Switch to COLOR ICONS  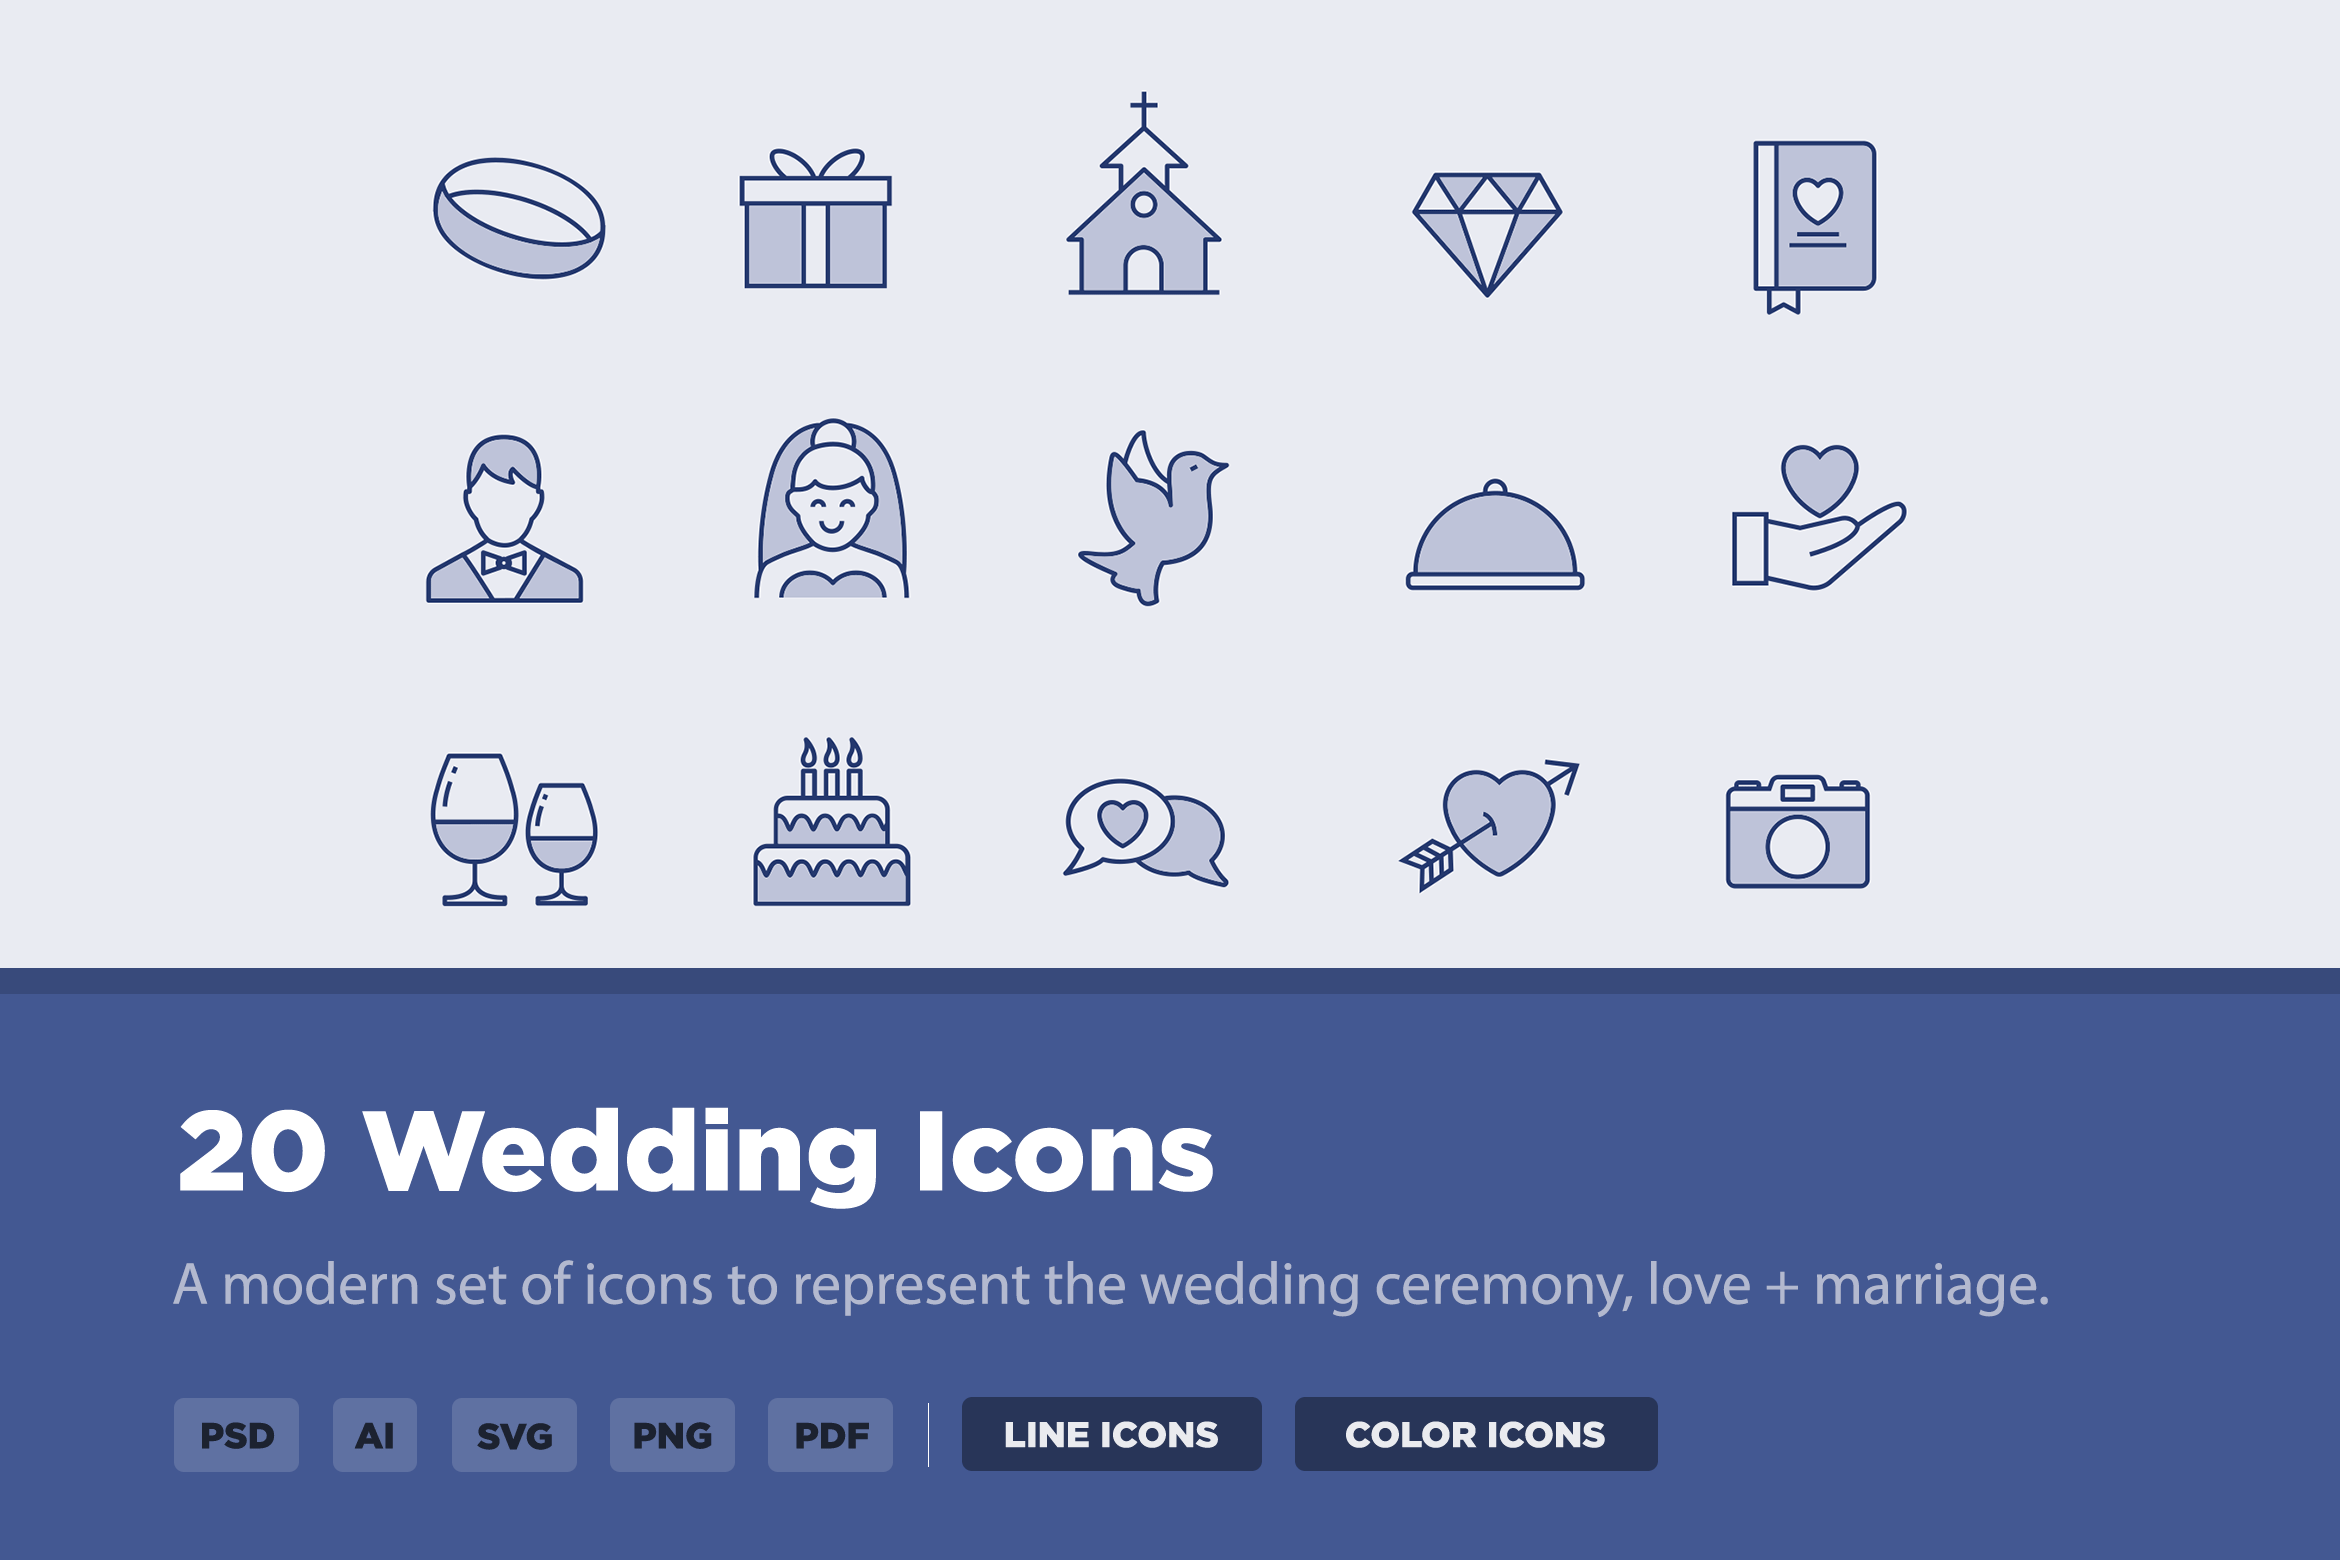(x=1476, y=1434)
